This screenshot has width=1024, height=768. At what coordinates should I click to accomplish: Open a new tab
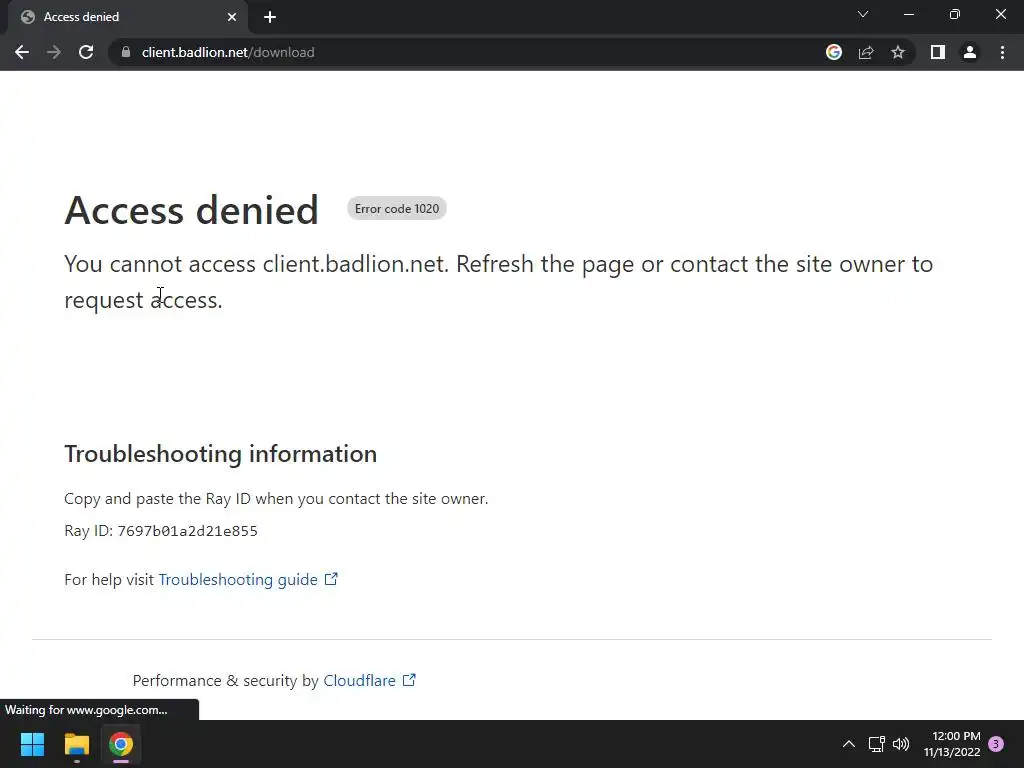pyautogui.click(x=270, y=17)
